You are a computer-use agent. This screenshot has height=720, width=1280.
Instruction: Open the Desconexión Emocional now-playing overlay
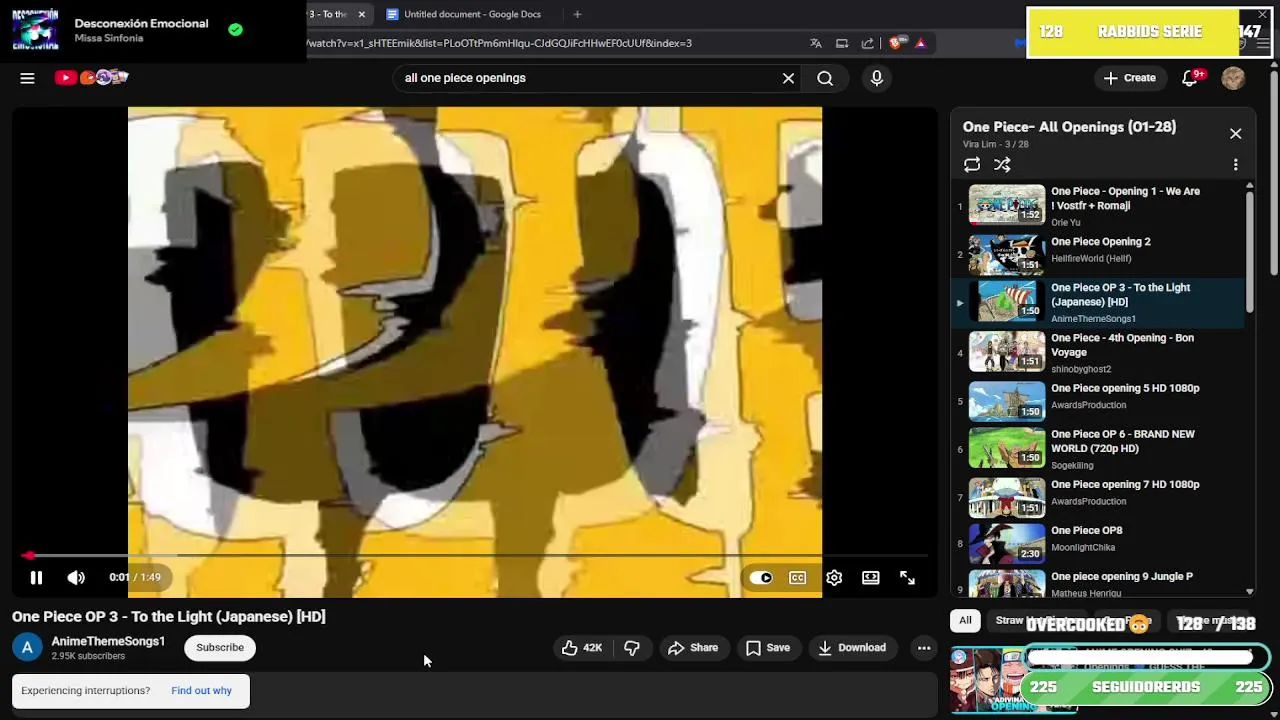153,30
